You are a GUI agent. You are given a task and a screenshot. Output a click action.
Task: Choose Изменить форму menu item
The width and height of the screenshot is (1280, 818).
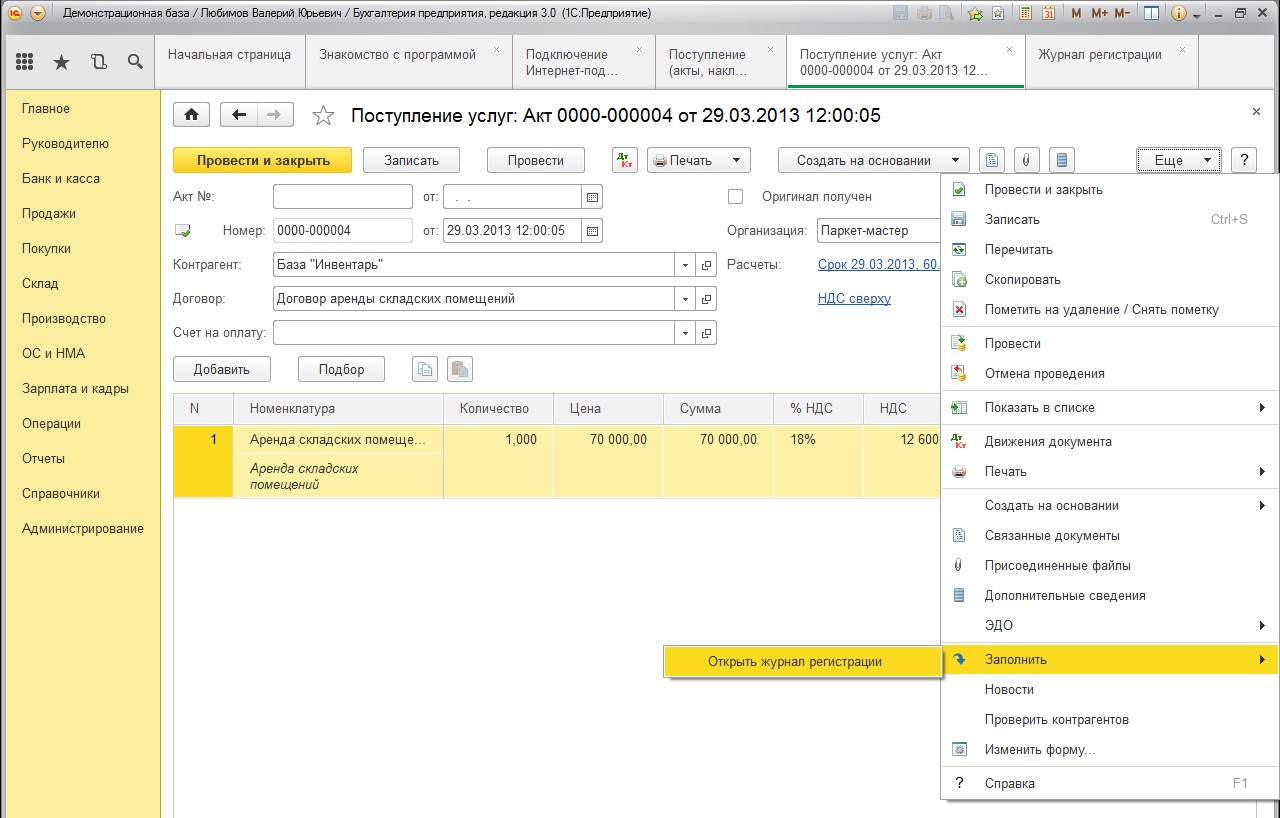(1109, 749)
